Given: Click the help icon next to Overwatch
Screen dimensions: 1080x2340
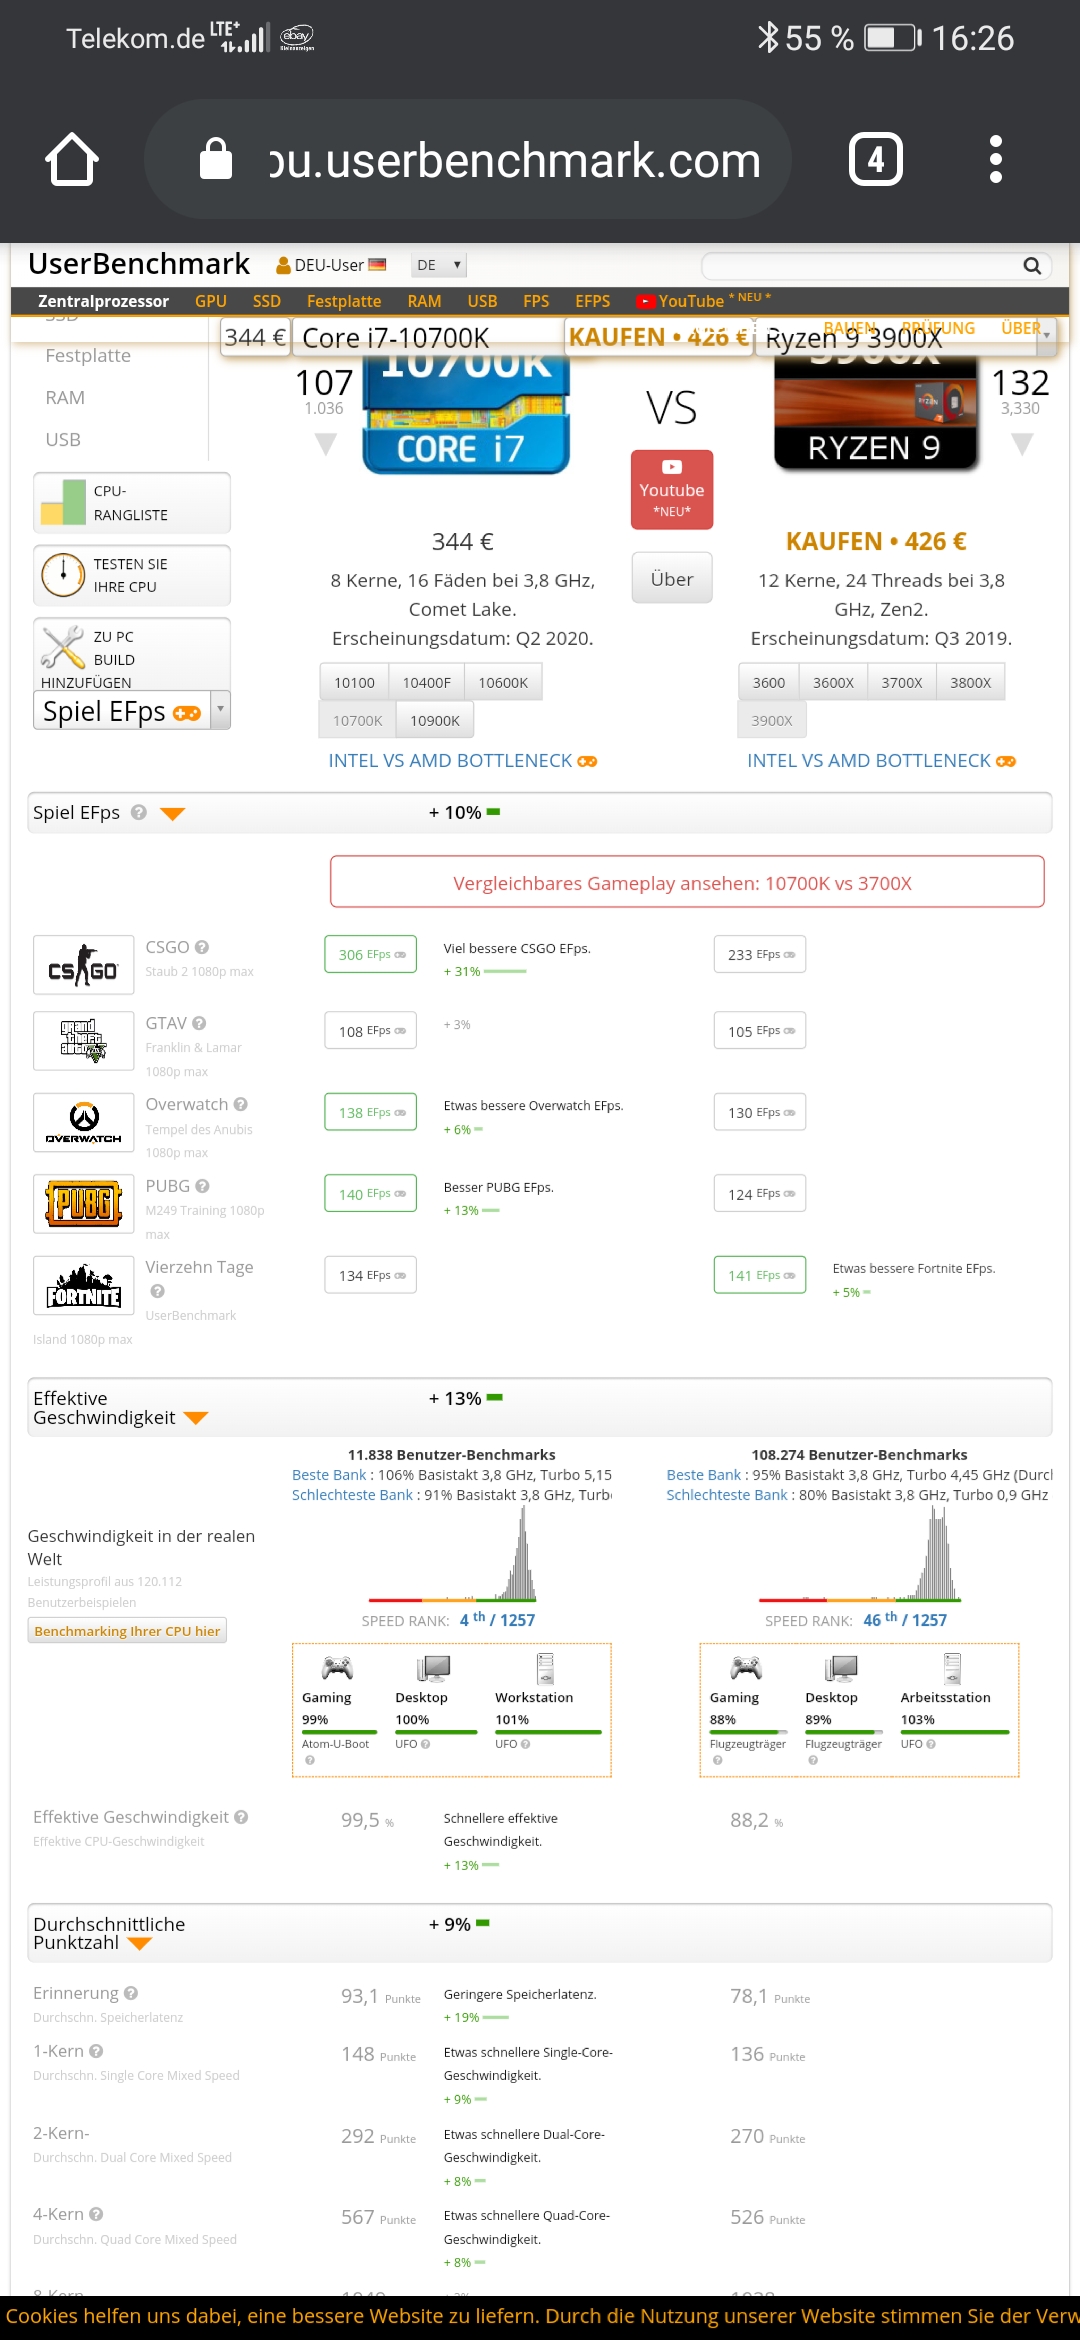Looking at the screenshot, I should 241,1104.
